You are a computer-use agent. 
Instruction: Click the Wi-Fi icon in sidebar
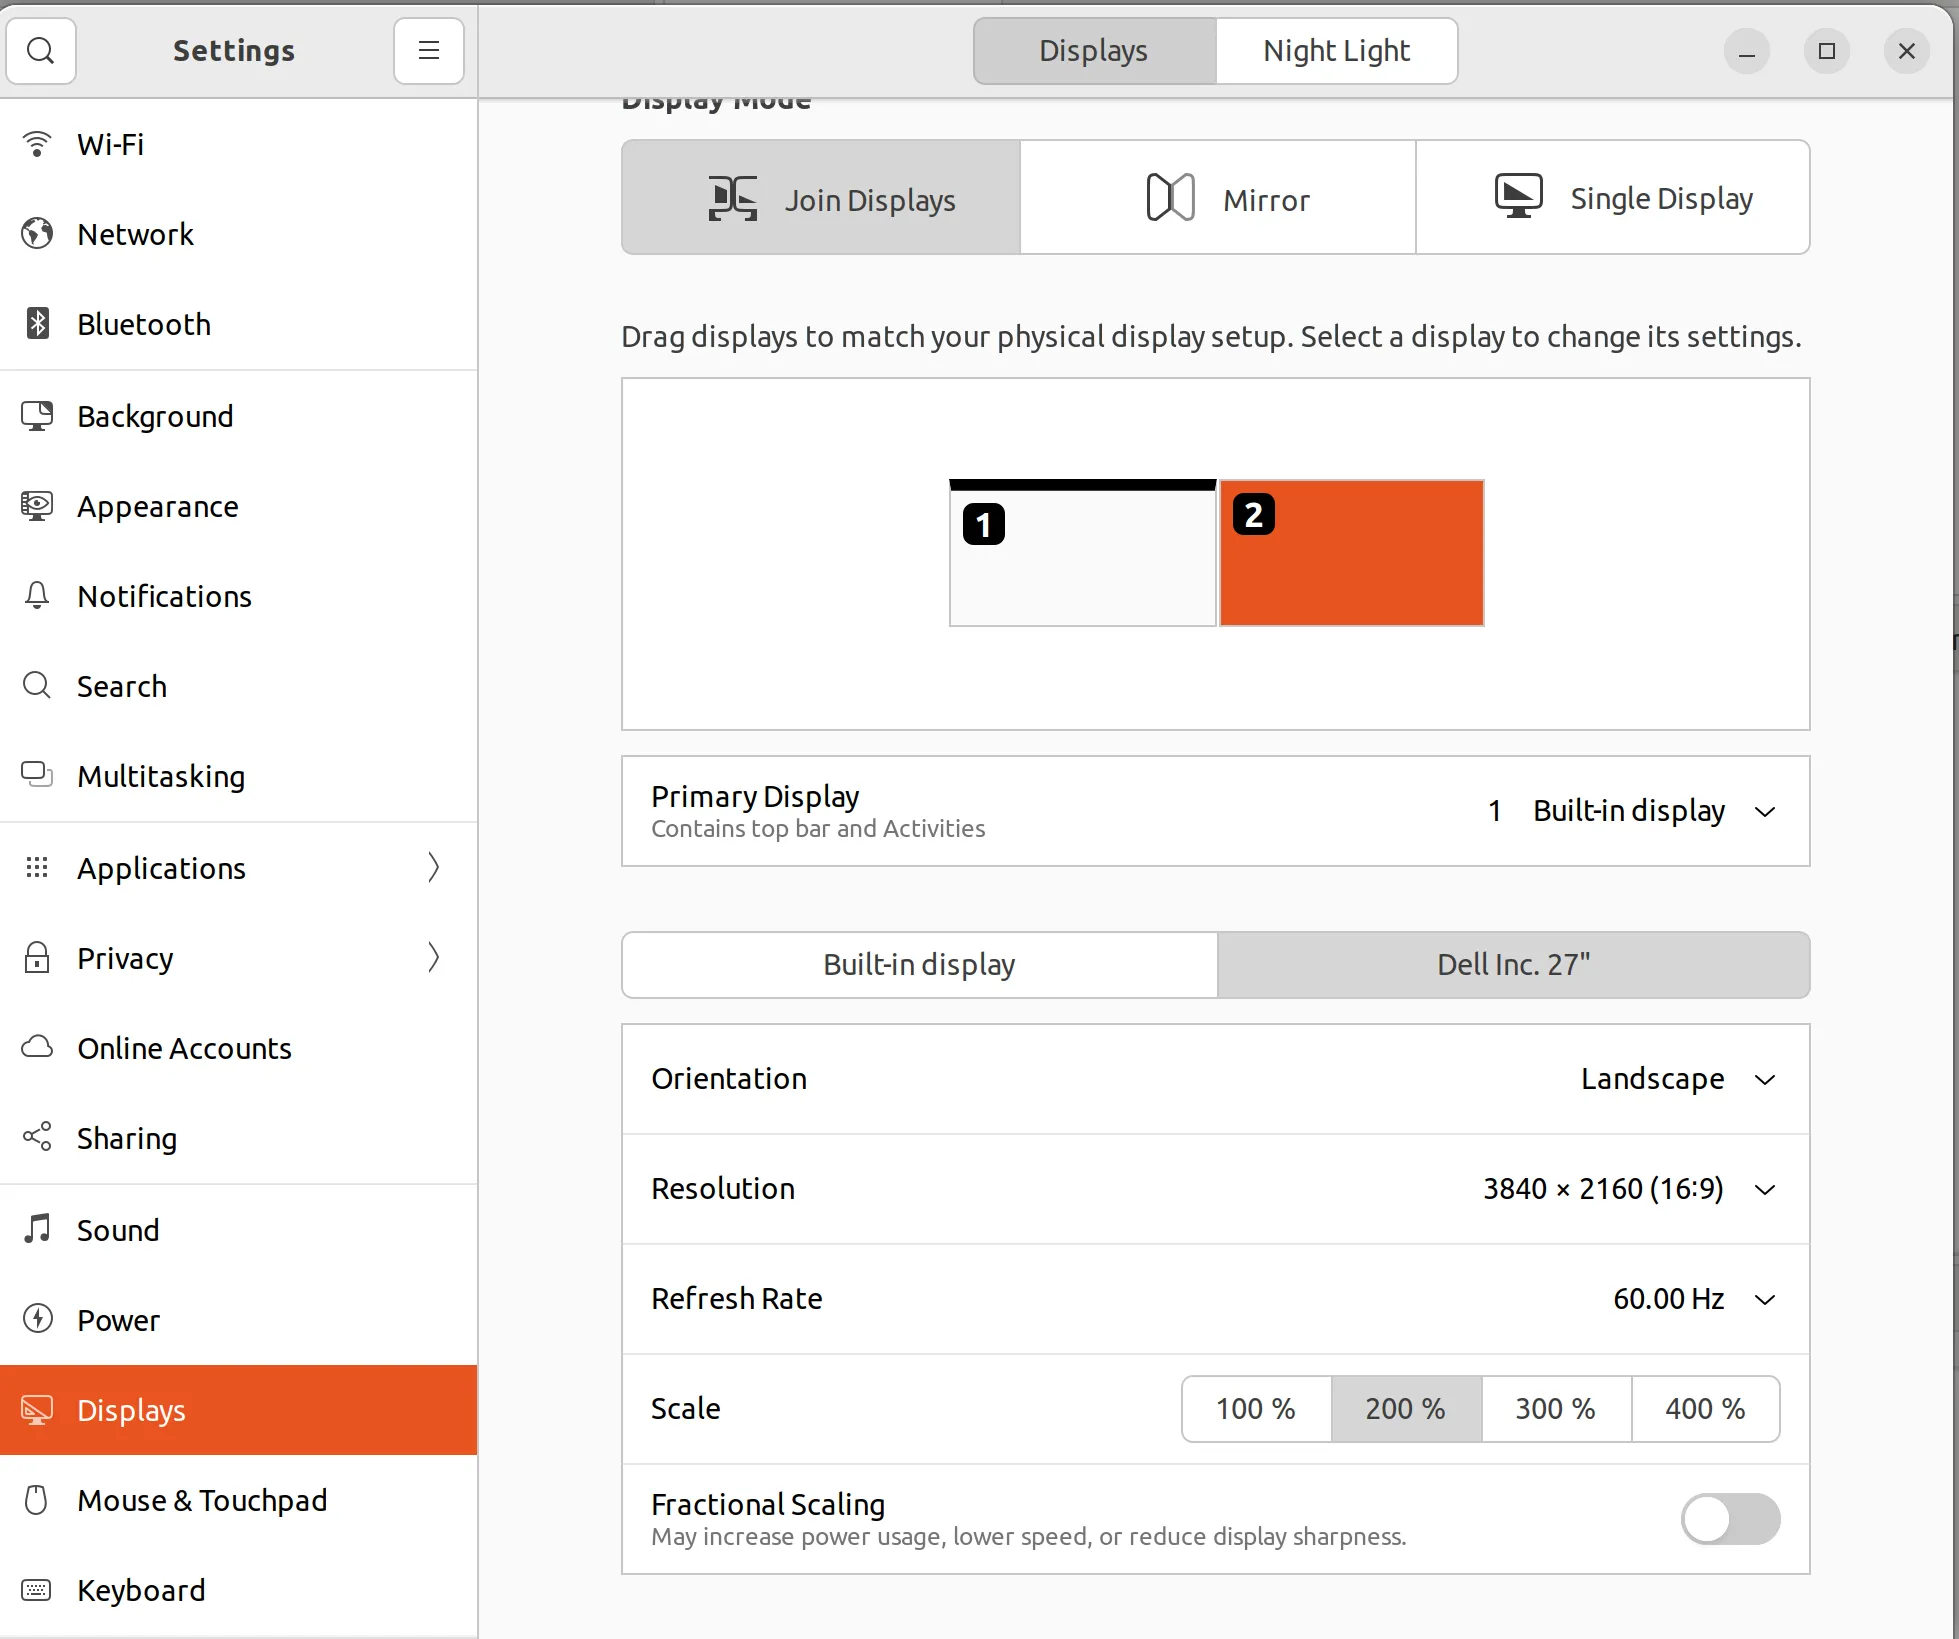37,144
